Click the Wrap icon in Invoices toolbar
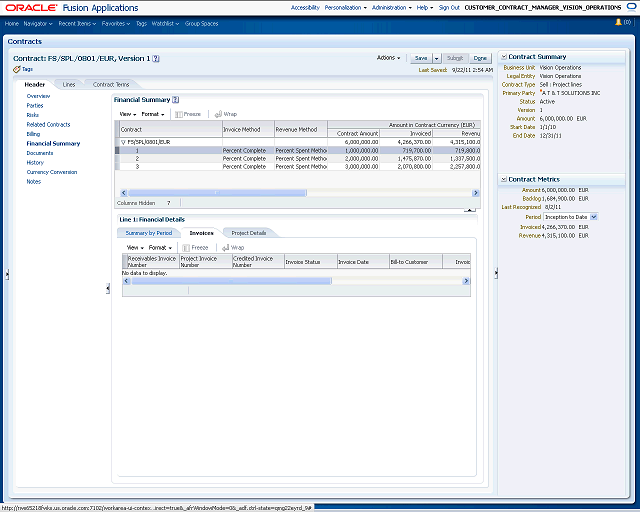 click(226, 248)
